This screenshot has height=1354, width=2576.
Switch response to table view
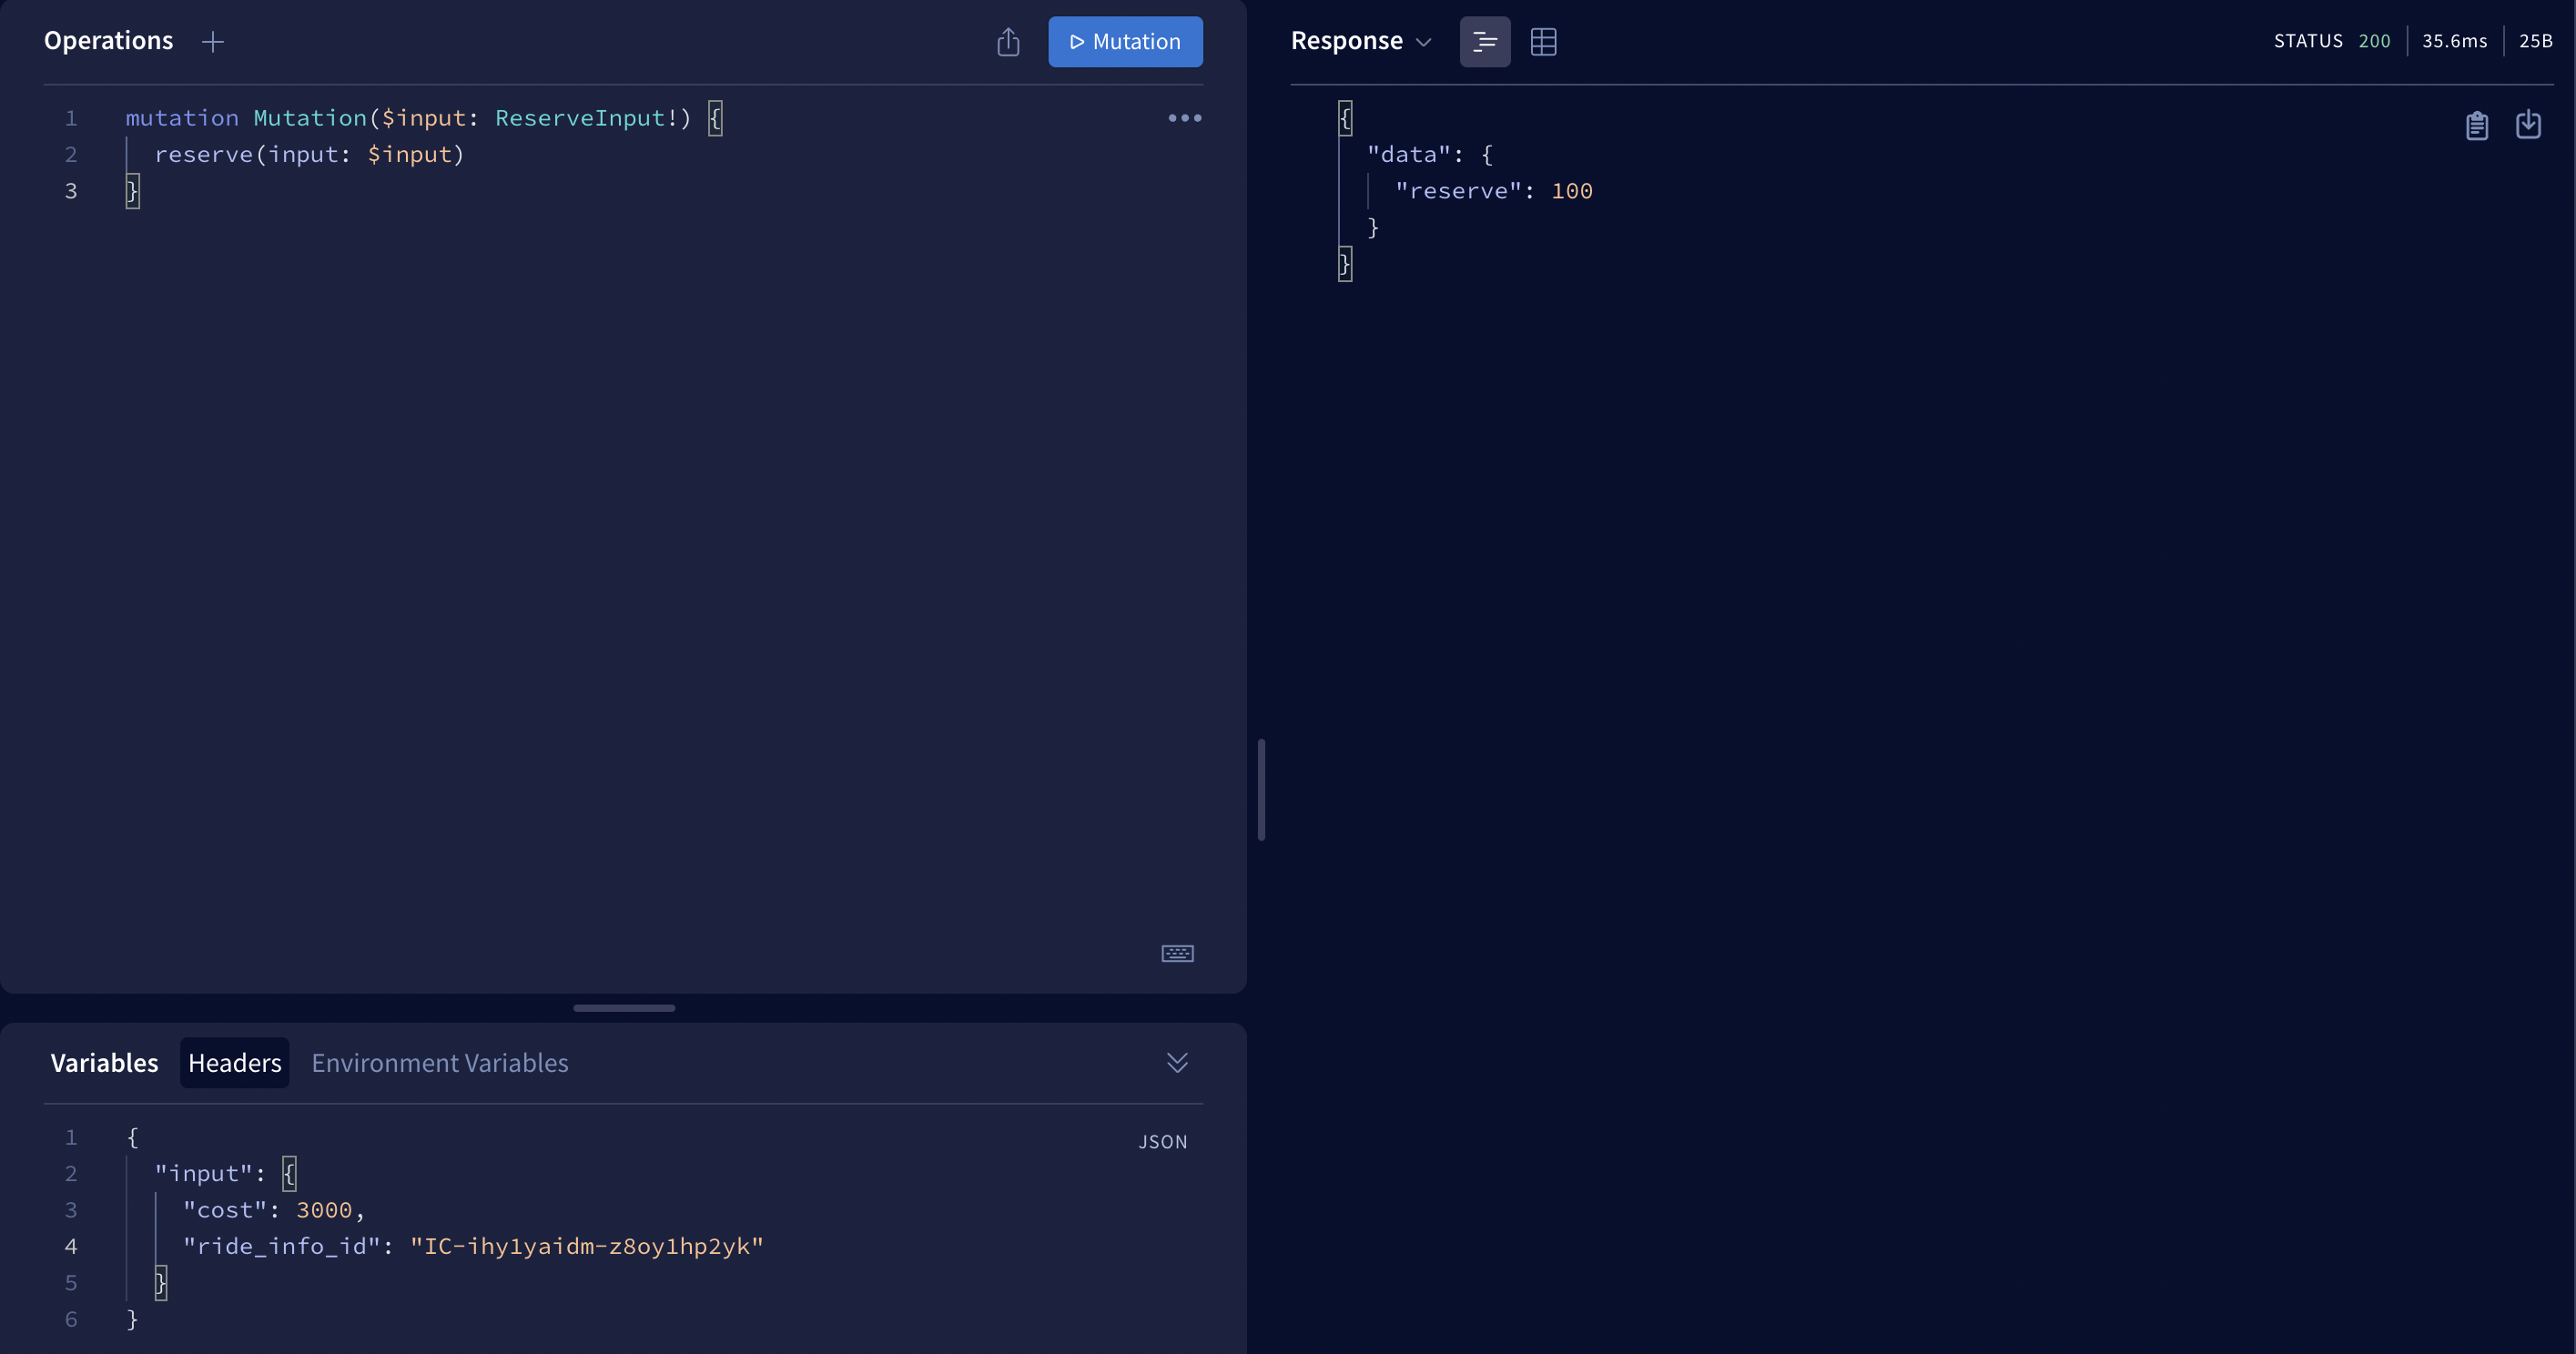(x=1543, y=42)
